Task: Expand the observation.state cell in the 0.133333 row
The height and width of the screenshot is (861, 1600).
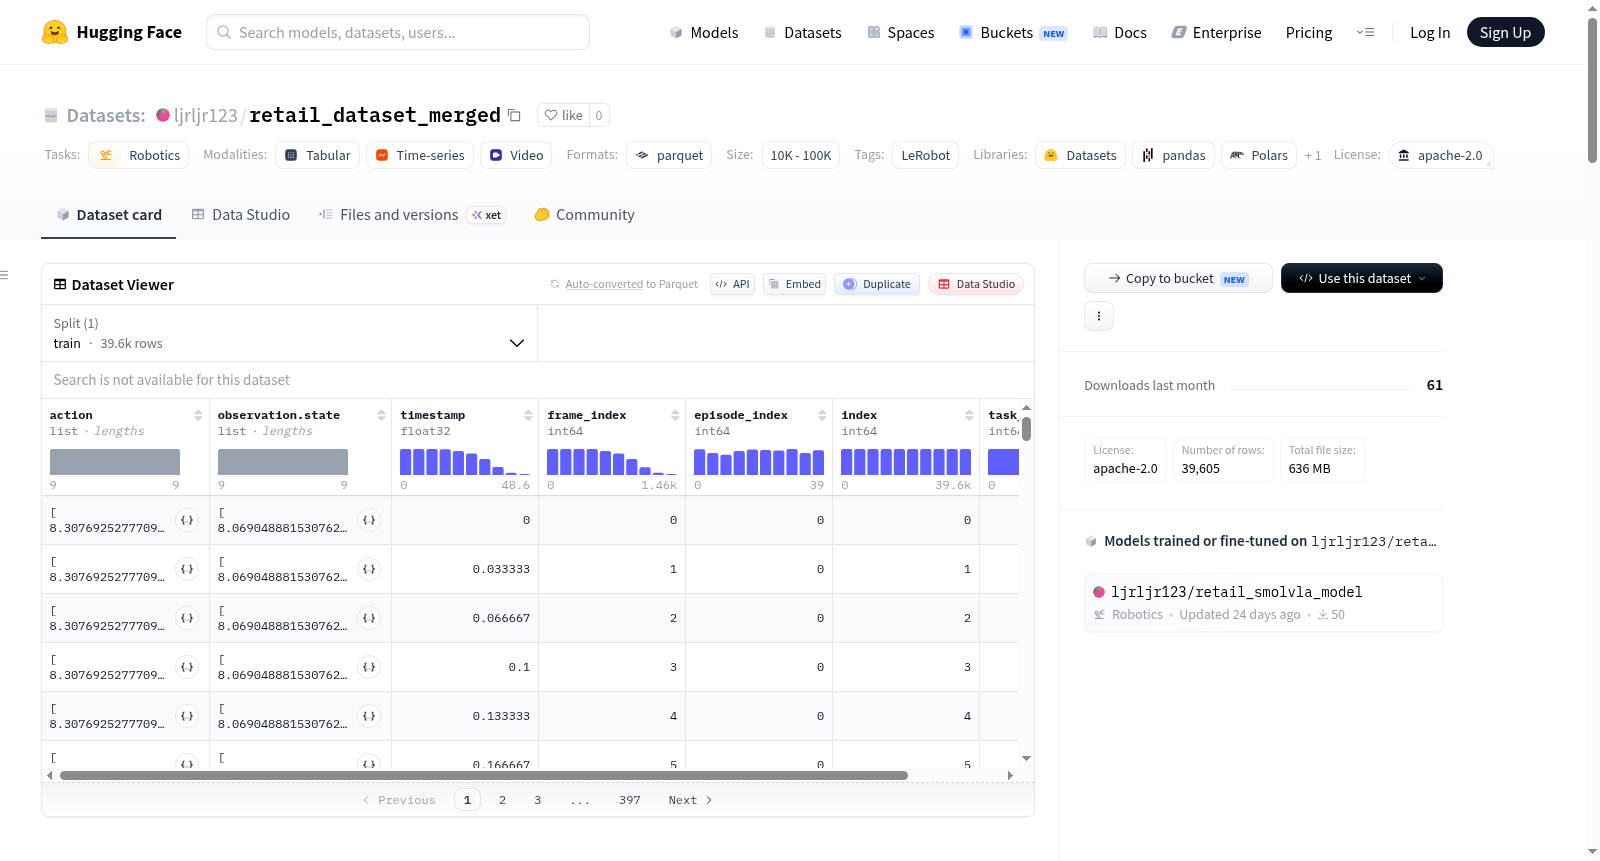Action: click(x=369, y=716)
